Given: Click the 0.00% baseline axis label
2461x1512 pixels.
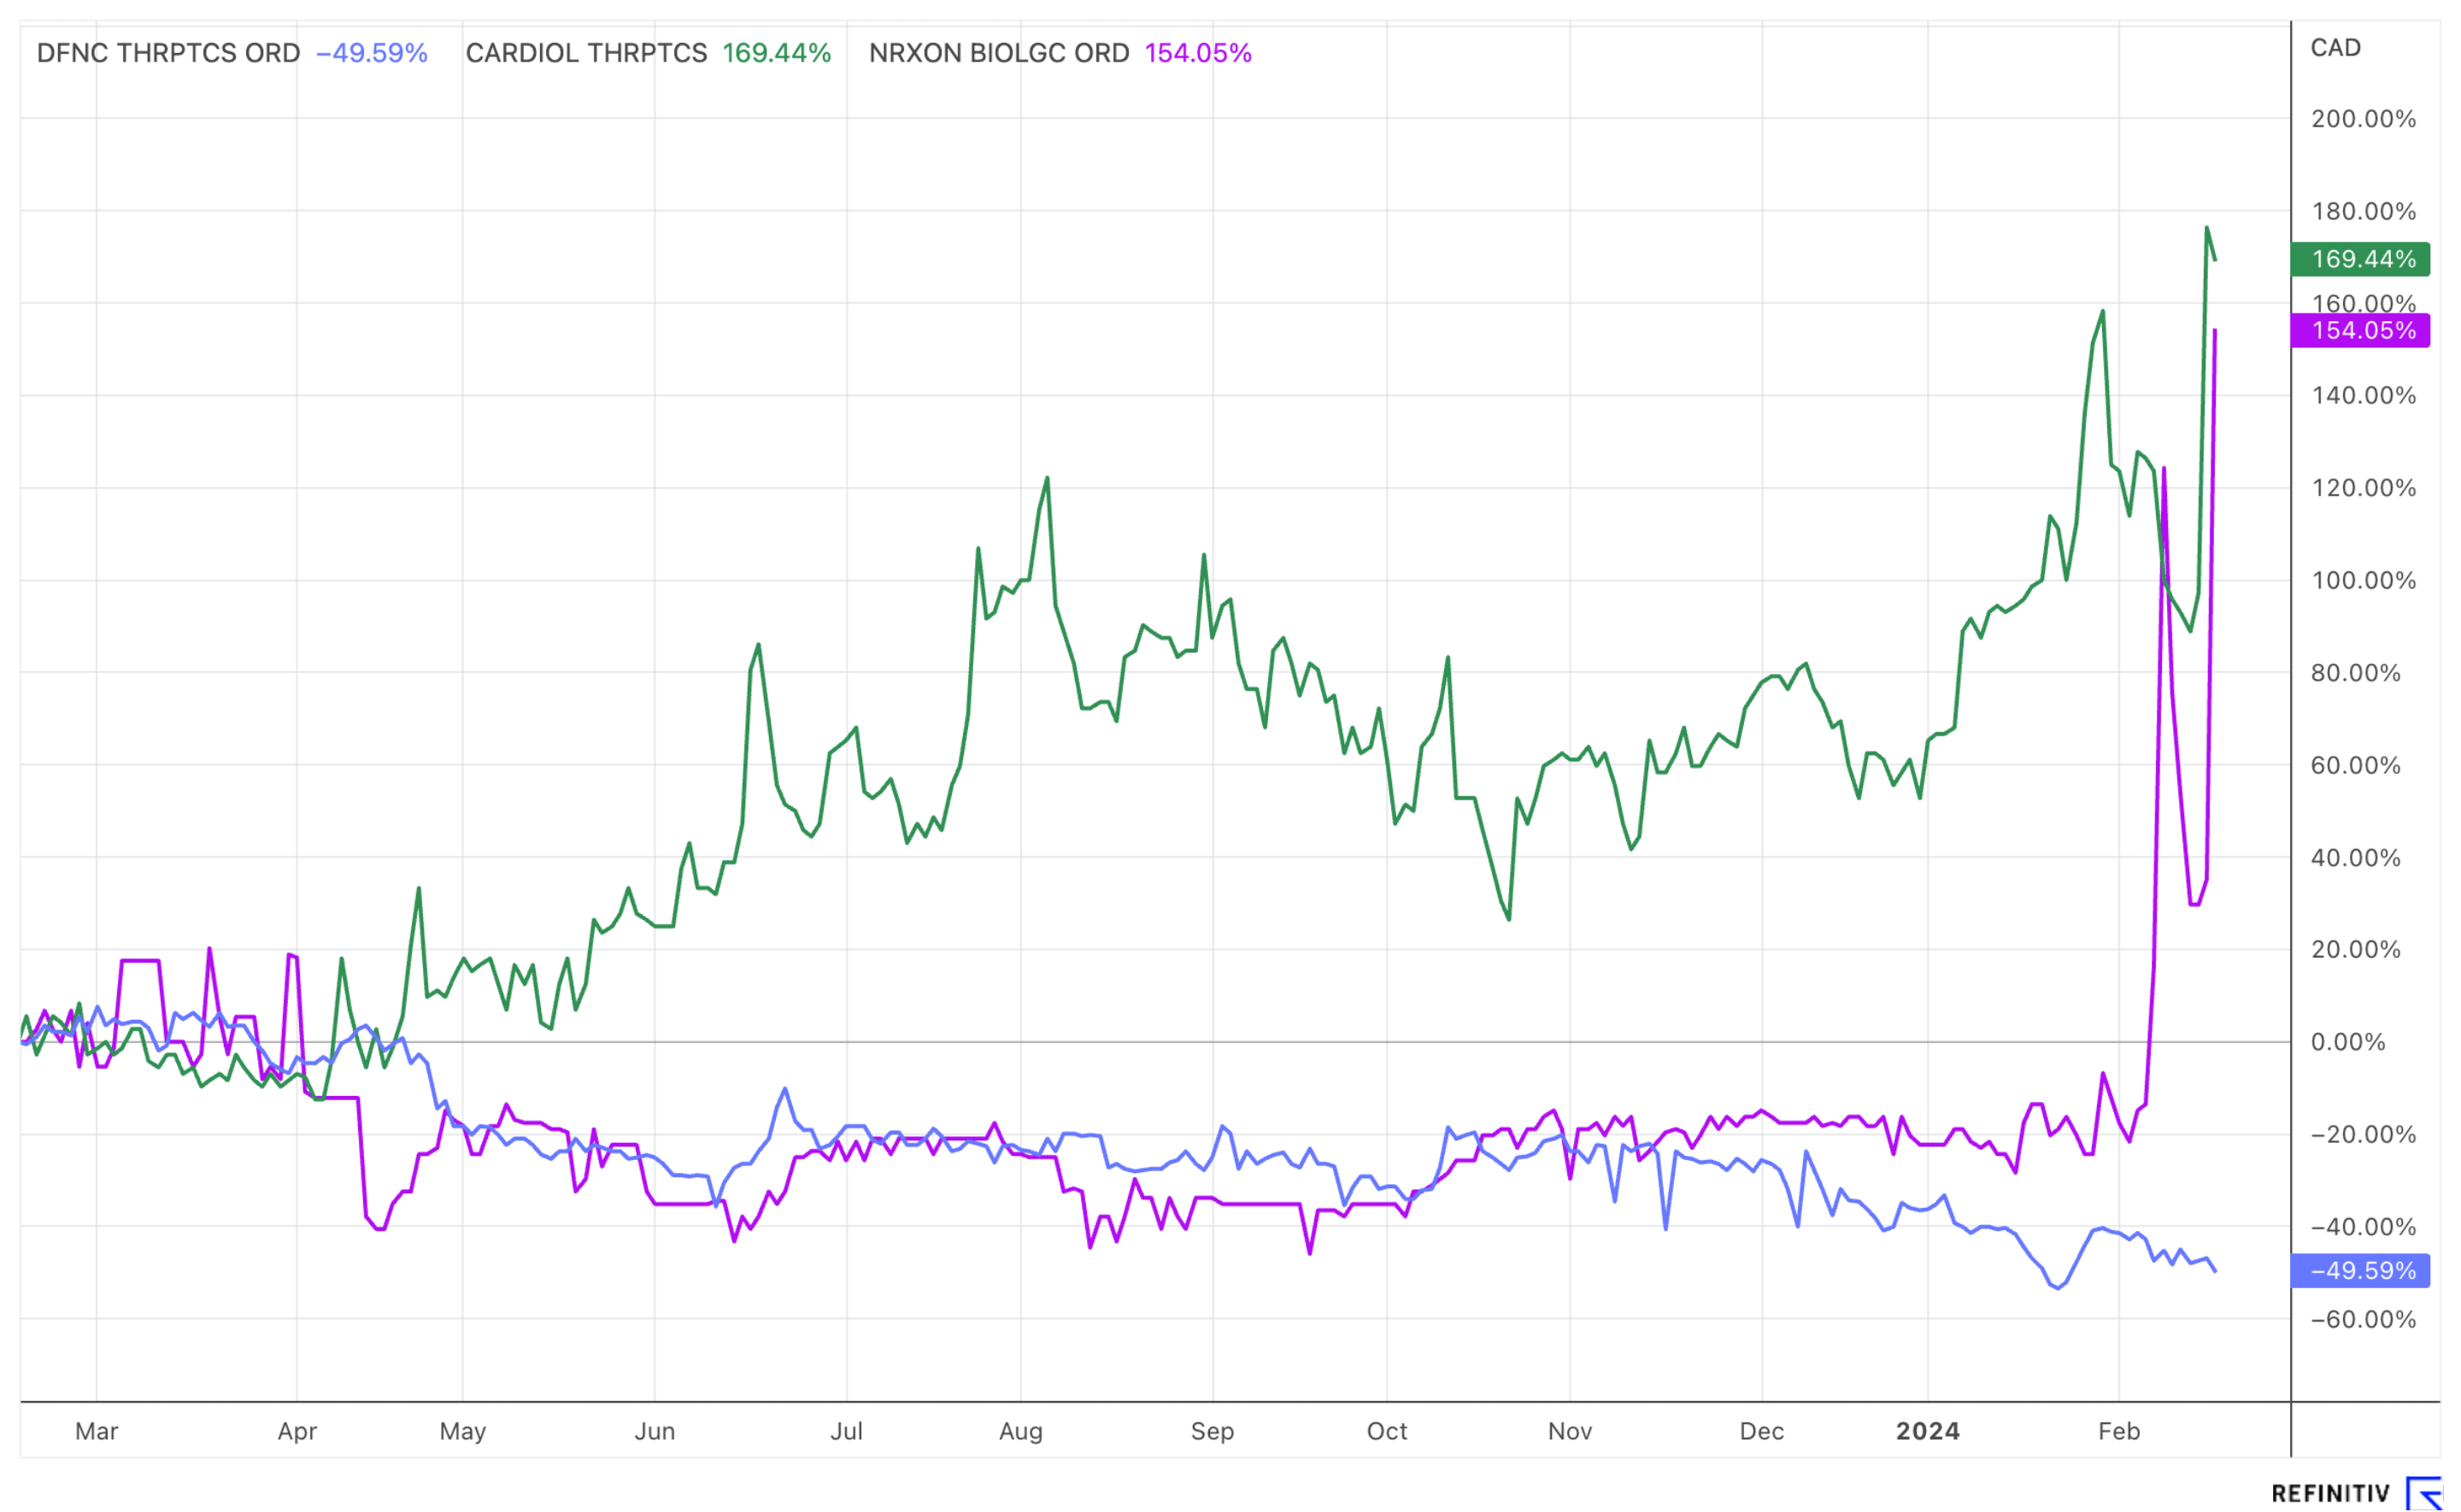Looking at the screenshot, I should click(2347, 1042).
